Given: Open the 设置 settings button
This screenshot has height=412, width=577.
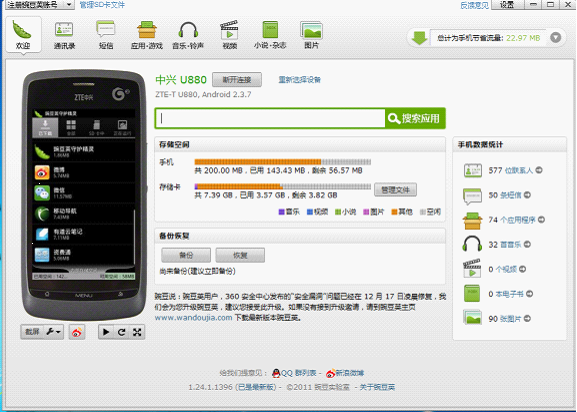Looking at the screenshot, I should click(x=507, y=5).
